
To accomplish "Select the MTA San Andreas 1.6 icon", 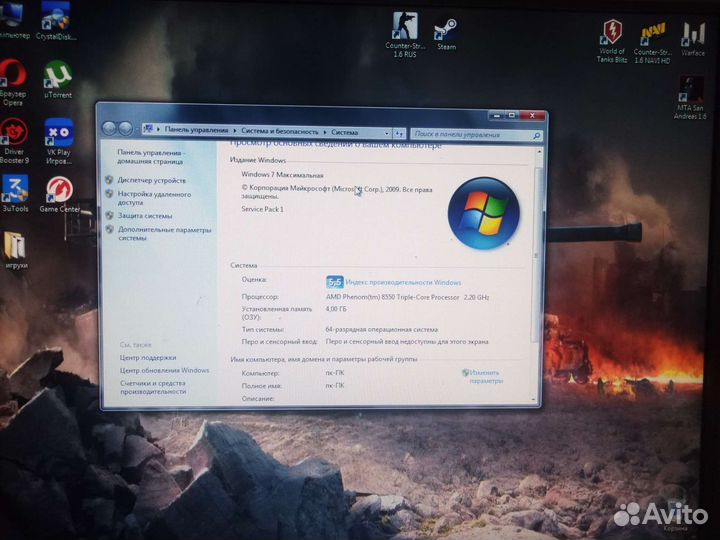I will click(690, 92).
